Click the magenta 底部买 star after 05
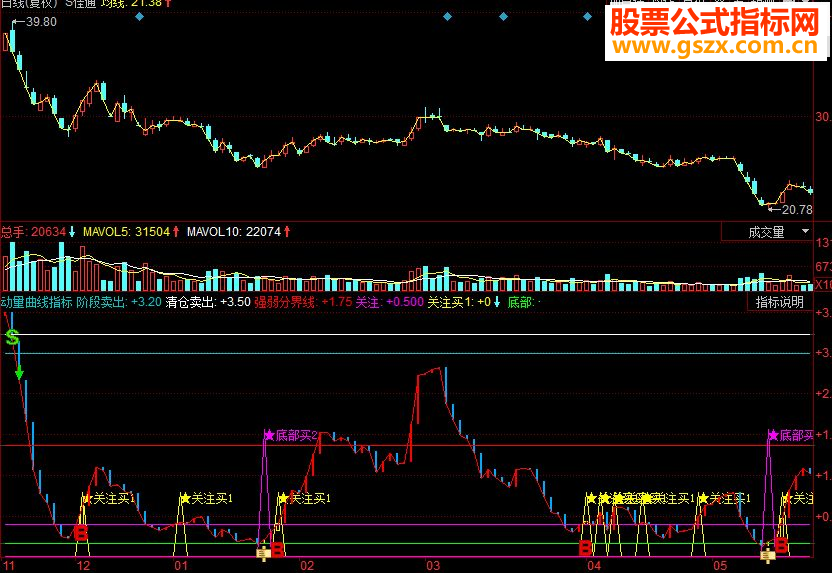The height and width of the screenshot is (573, 832). 773,436
